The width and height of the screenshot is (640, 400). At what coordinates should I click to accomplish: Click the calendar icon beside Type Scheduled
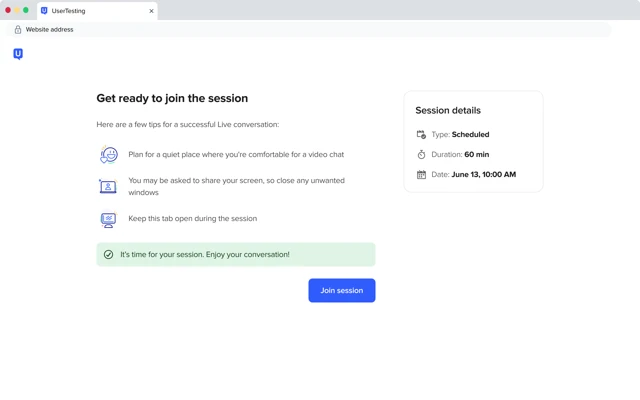[x=421, y=134]
